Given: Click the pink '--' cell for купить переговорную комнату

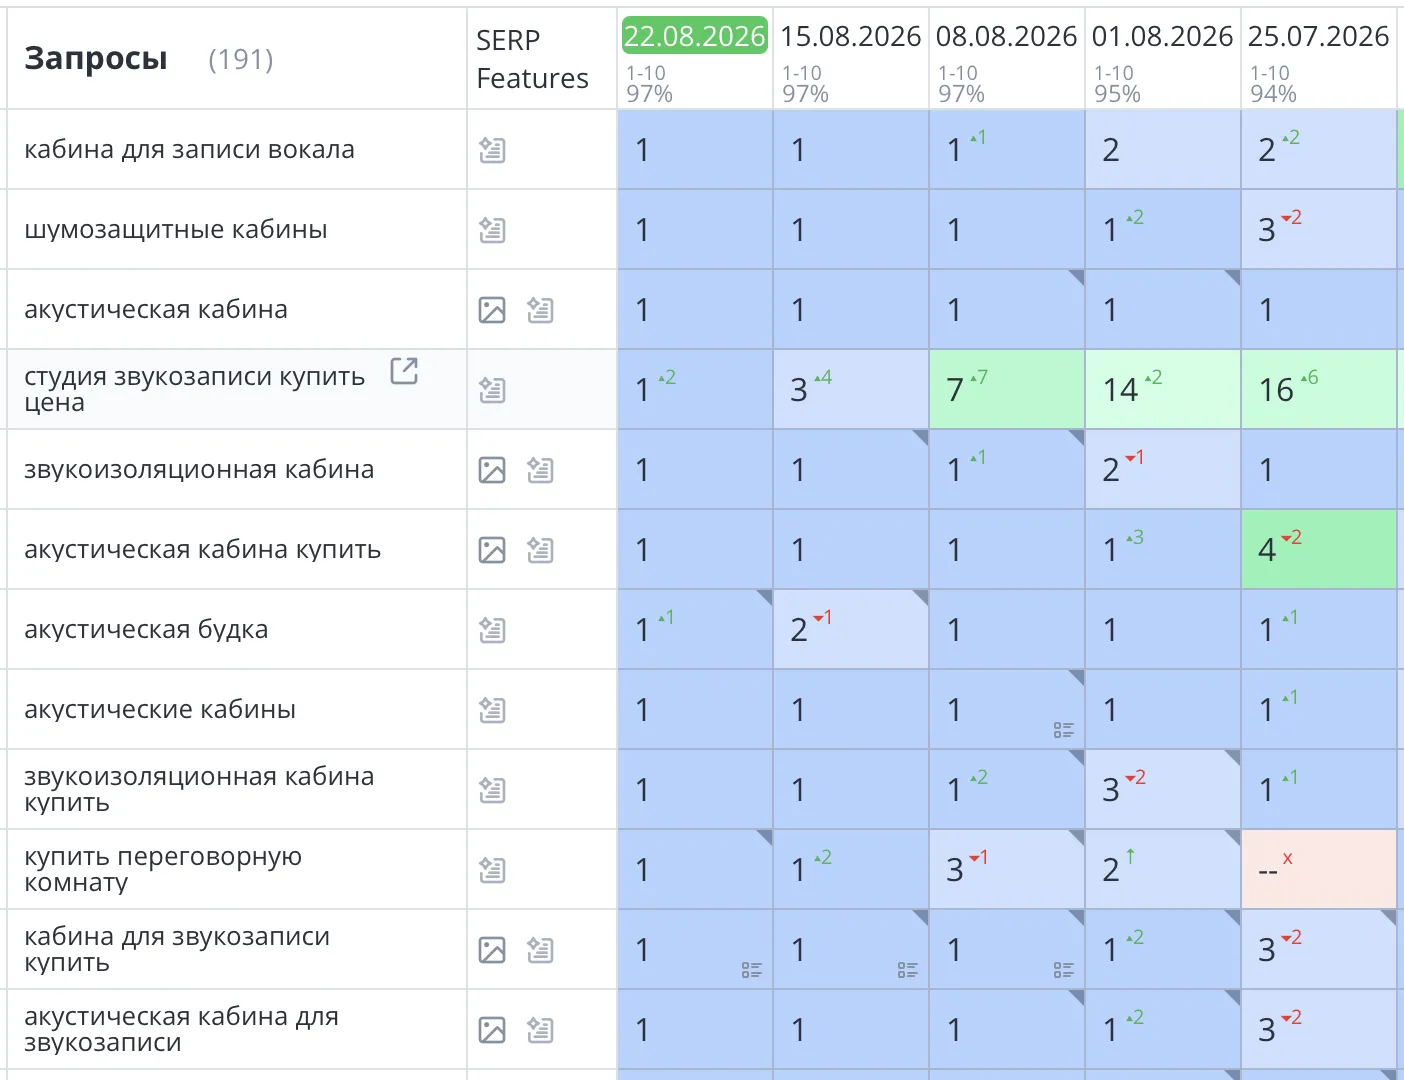Looking at the screenshot, I should click(1319, 870).
